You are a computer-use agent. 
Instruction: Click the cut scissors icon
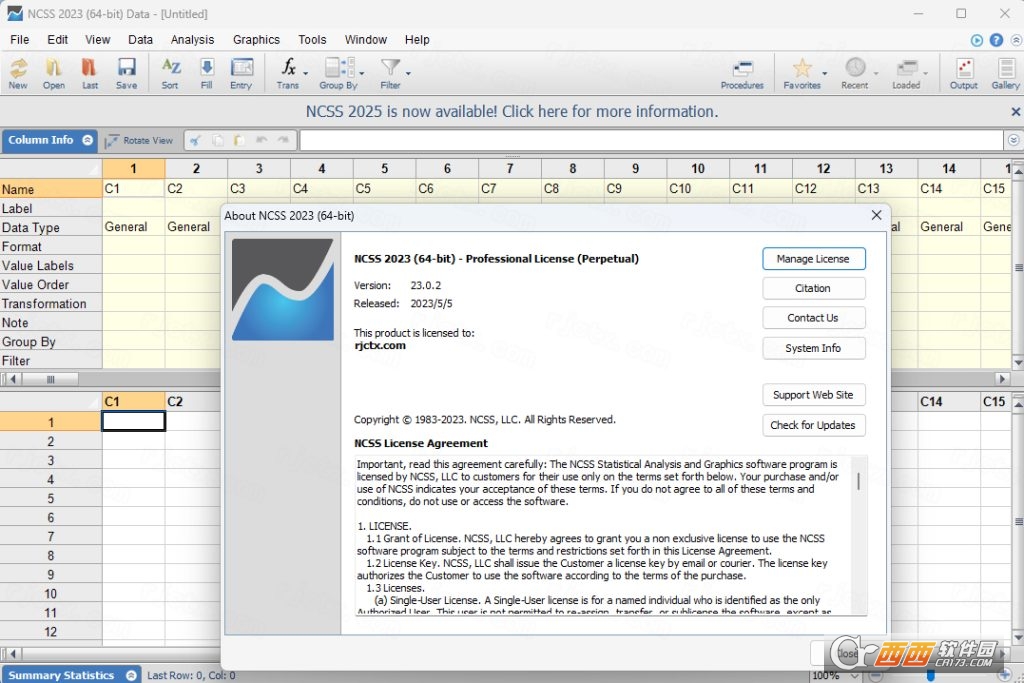(195, 140)
